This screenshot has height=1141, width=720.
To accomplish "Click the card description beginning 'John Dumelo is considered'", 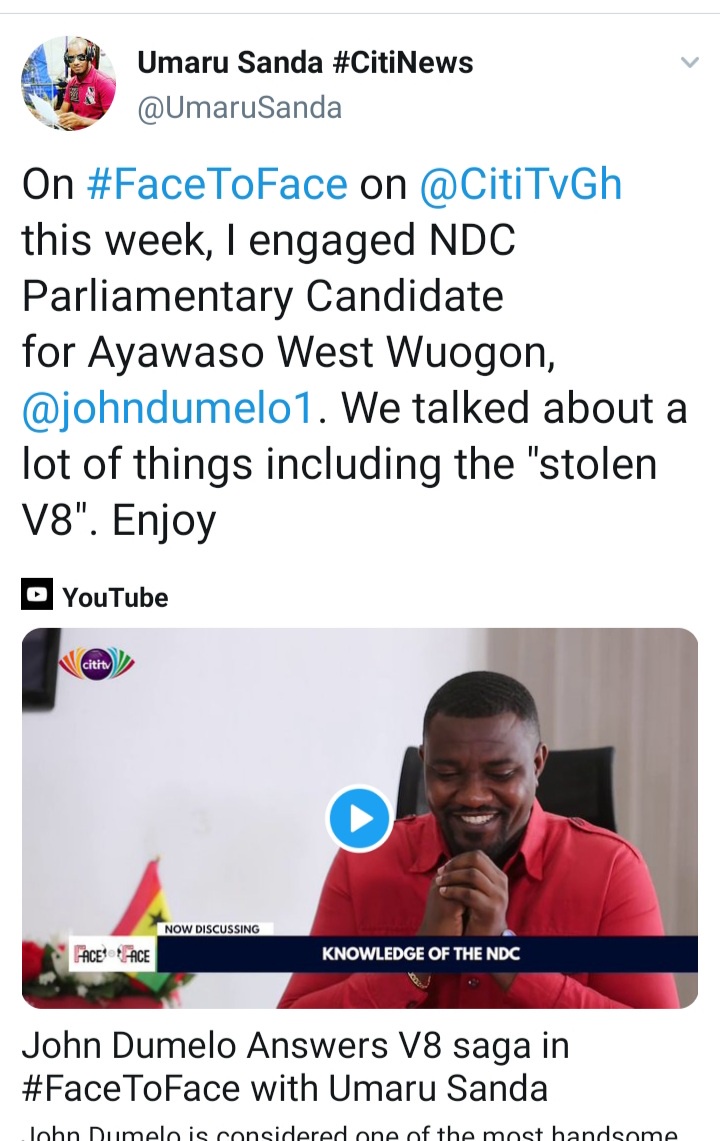I will [350, 1133].
